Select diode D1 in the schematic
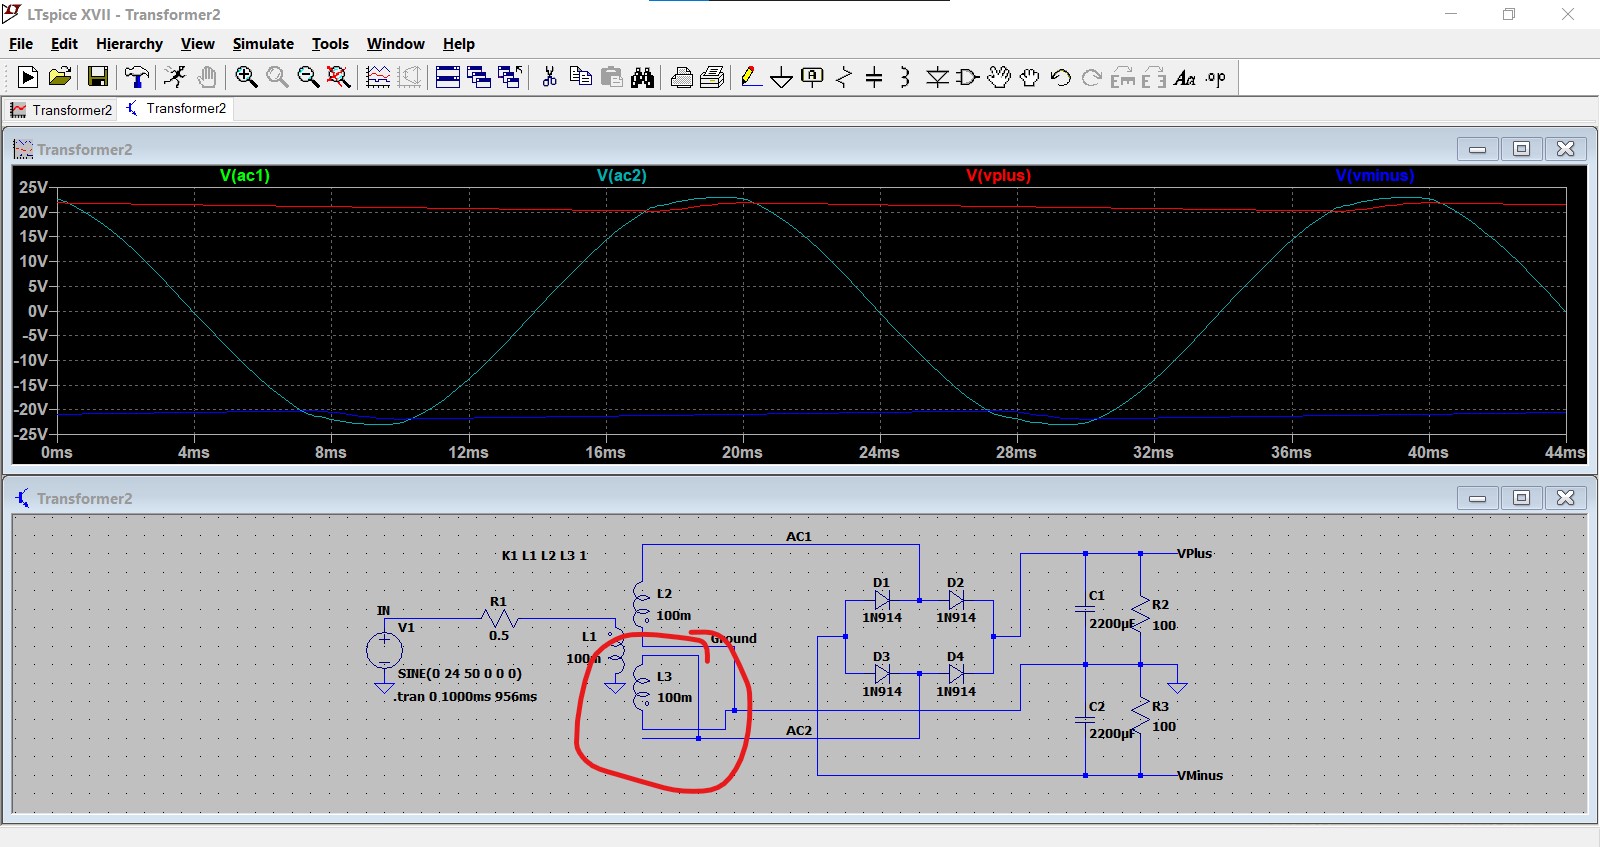Screen dimensions: 1600x847 tap(882, 600)
